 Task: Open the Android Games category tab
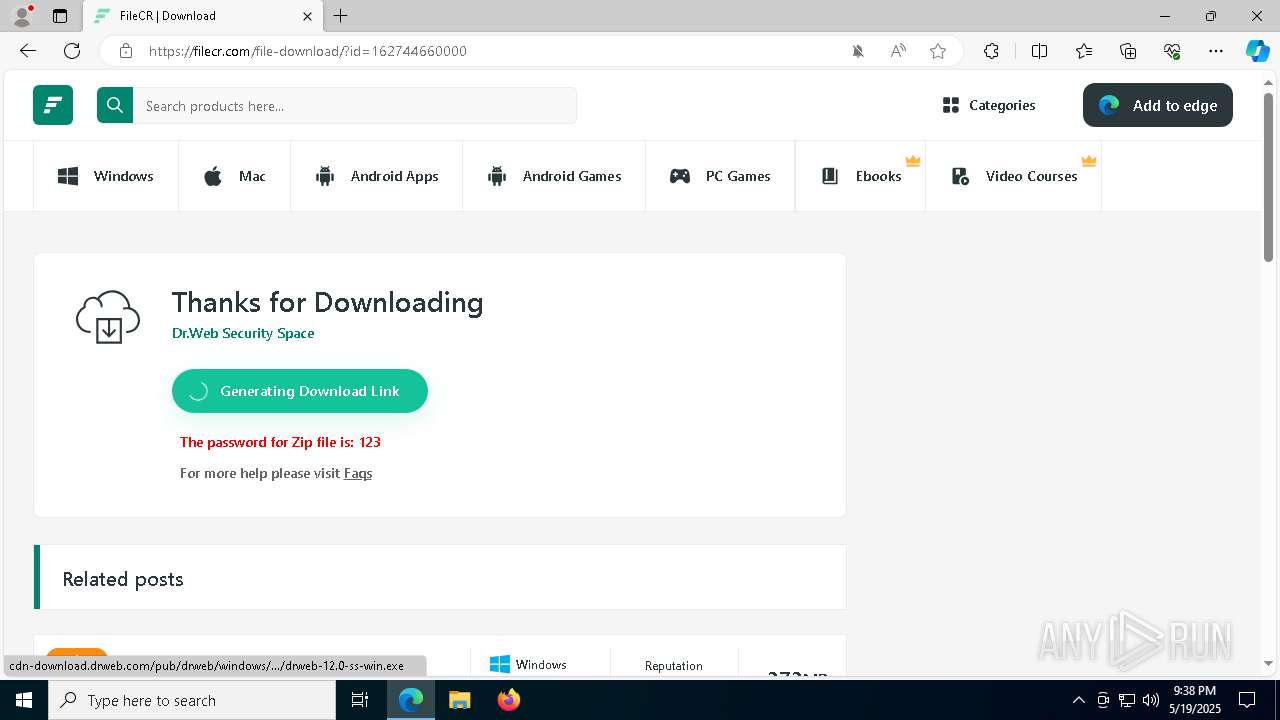(554, 176)
